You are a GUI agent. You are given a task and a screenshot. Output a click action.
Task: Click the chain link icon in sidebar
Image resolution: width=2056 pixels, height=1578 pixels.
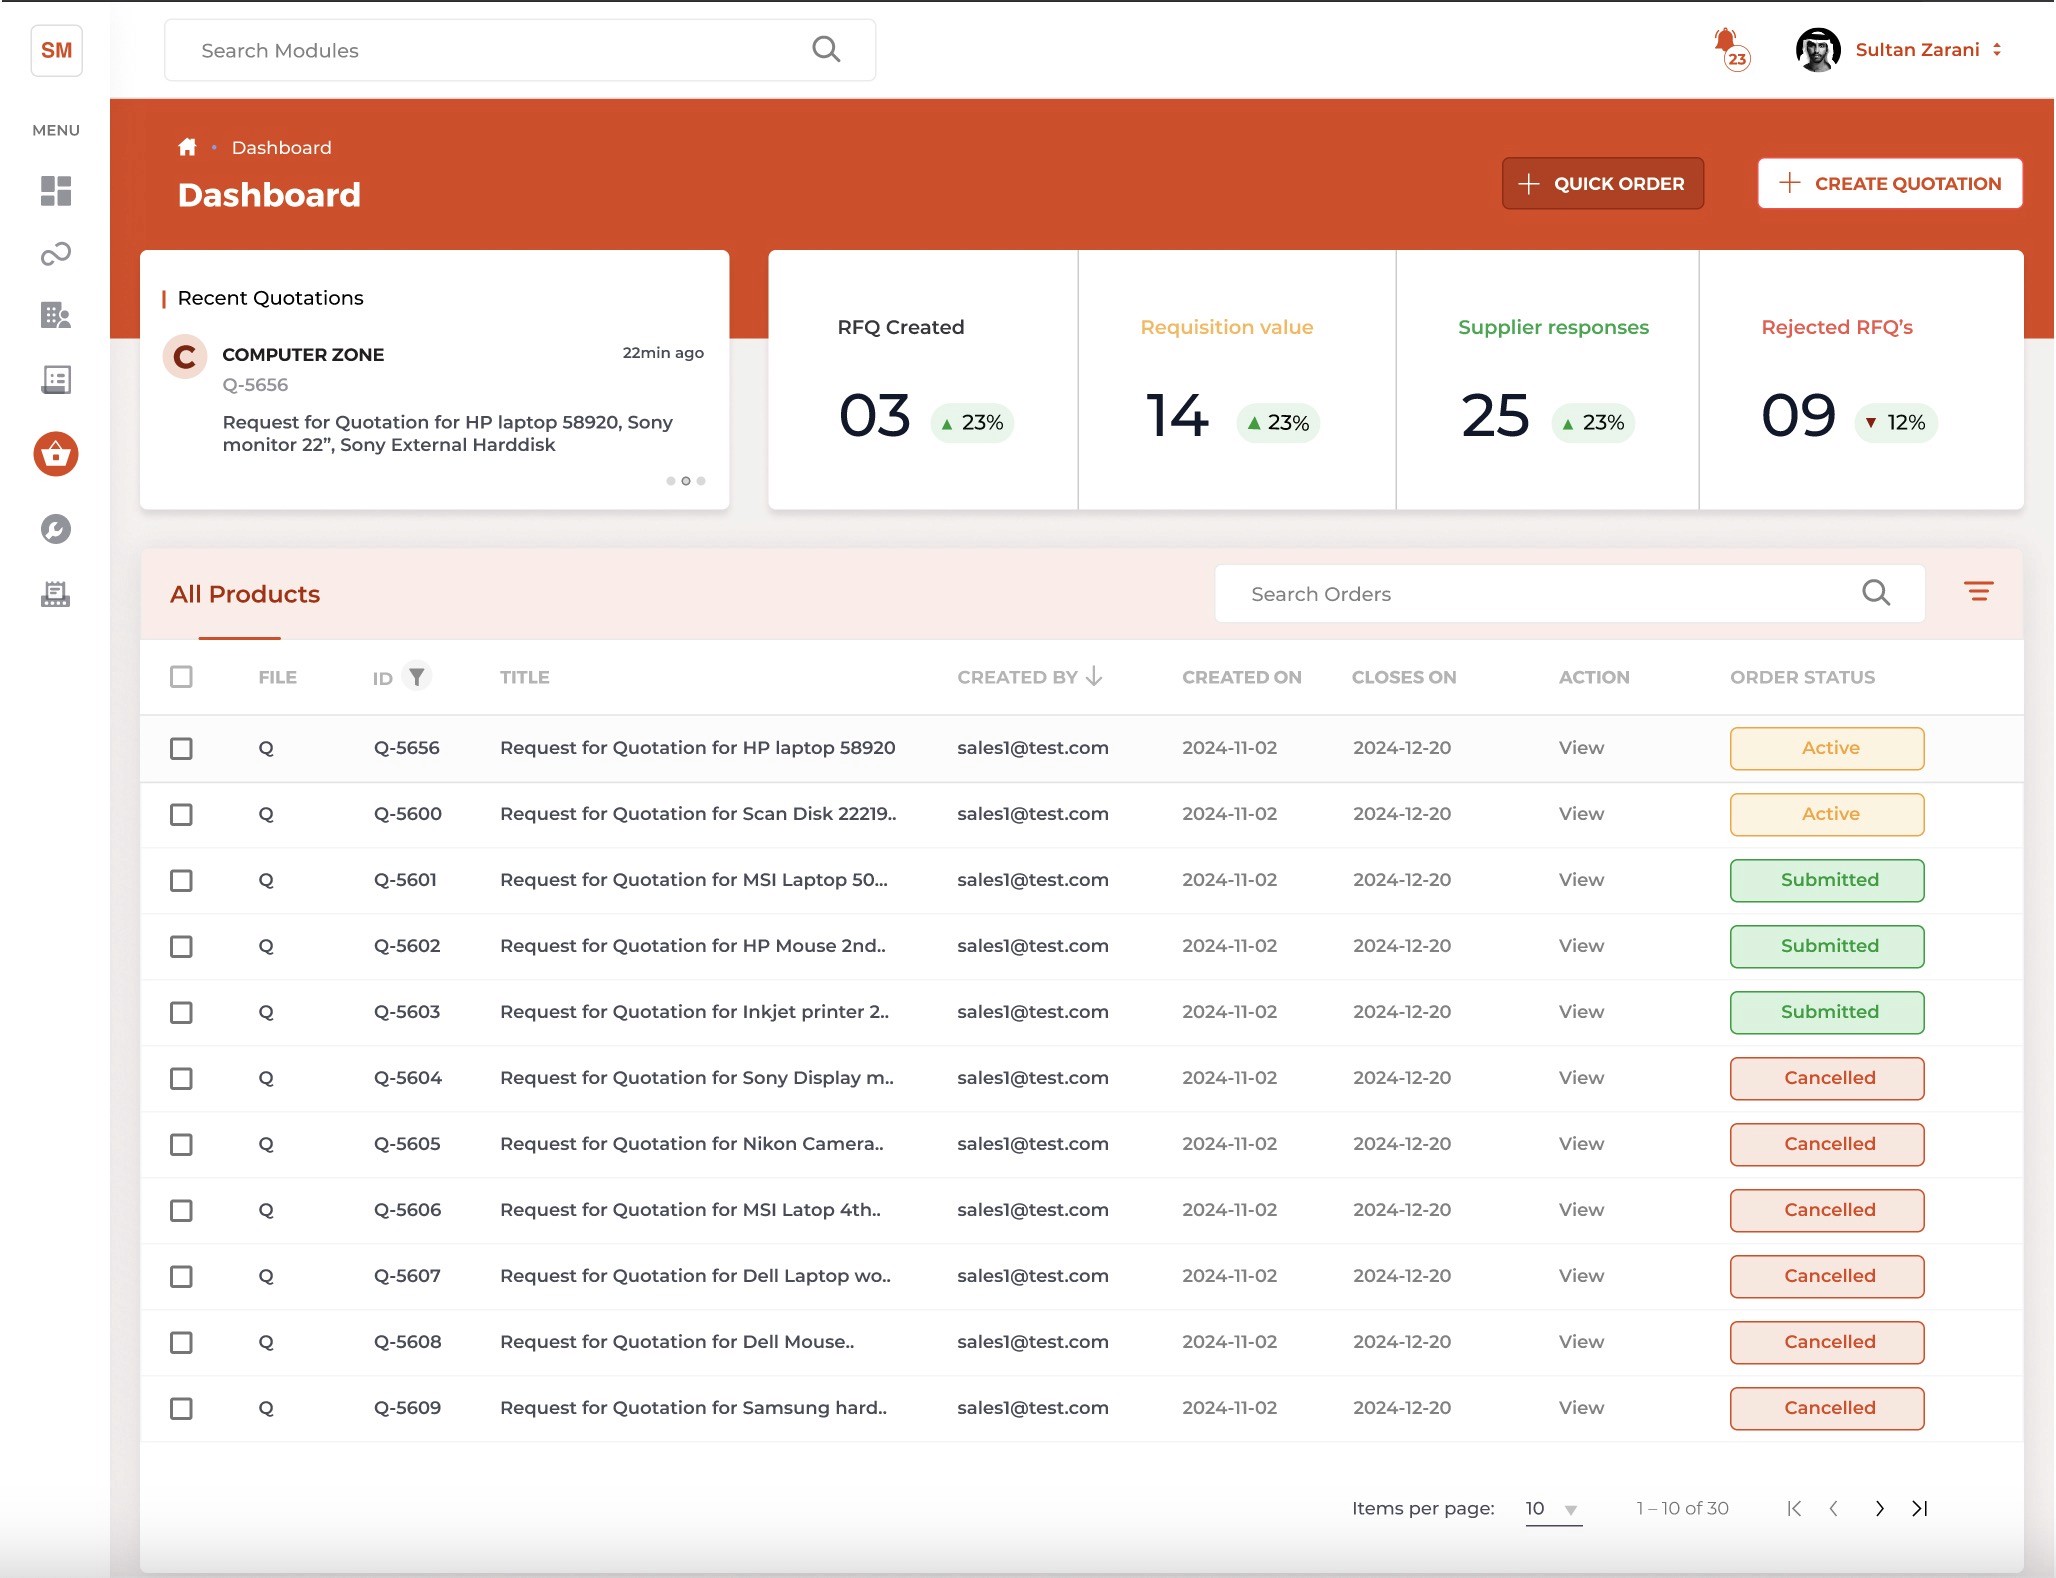(x=56, y=254)
